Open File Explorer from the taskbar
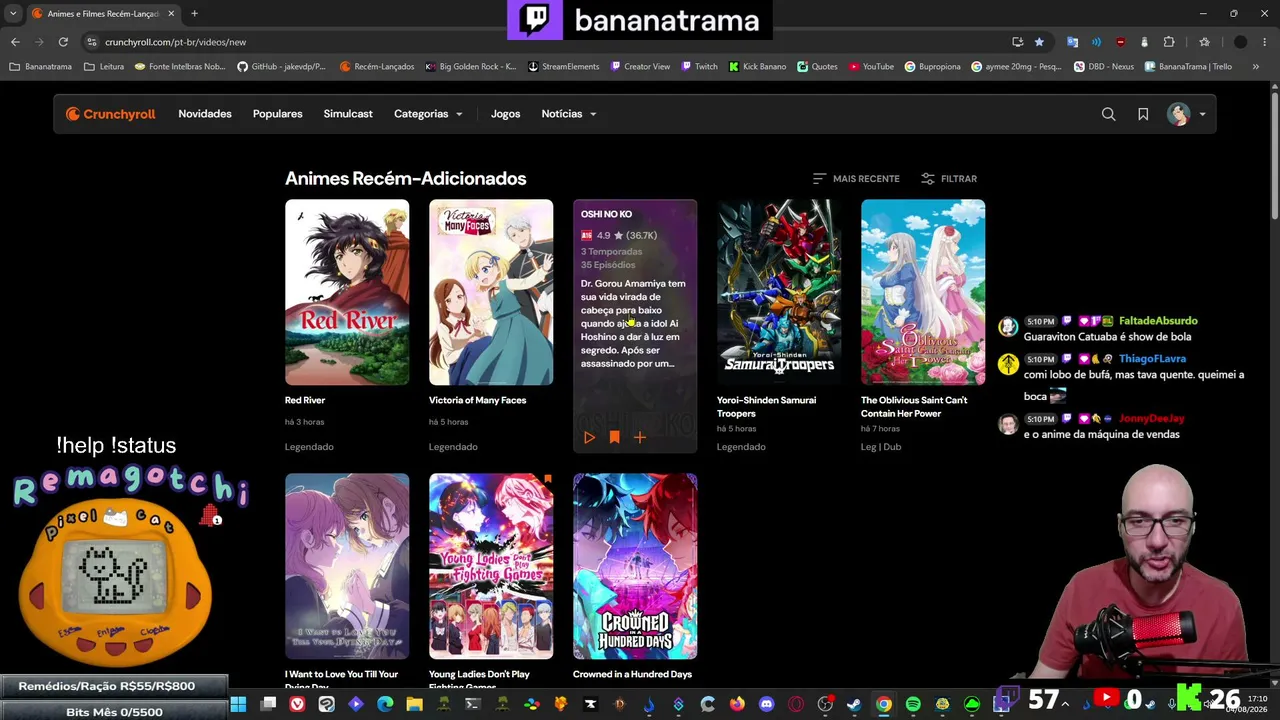The width and height of the screenshot is (1280, 720). pos(414,704)
